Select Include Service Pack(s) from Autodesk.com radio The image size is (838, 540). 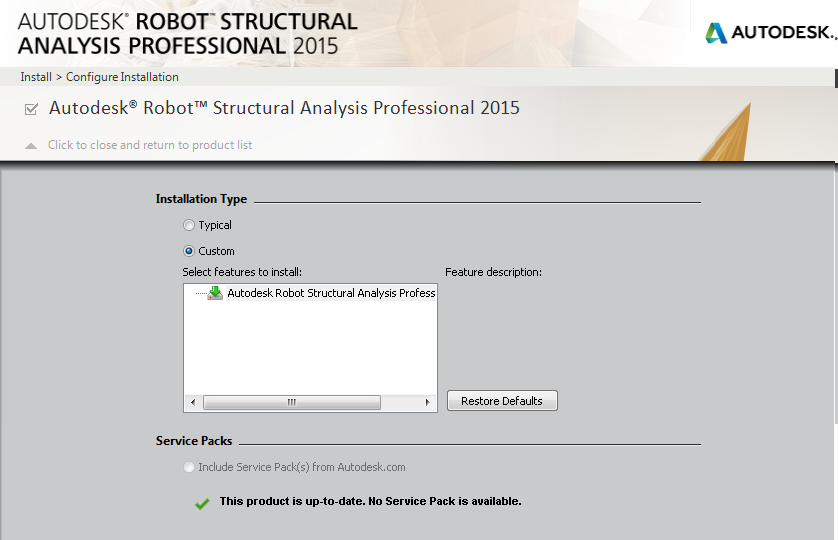click(x=189, y=467)
